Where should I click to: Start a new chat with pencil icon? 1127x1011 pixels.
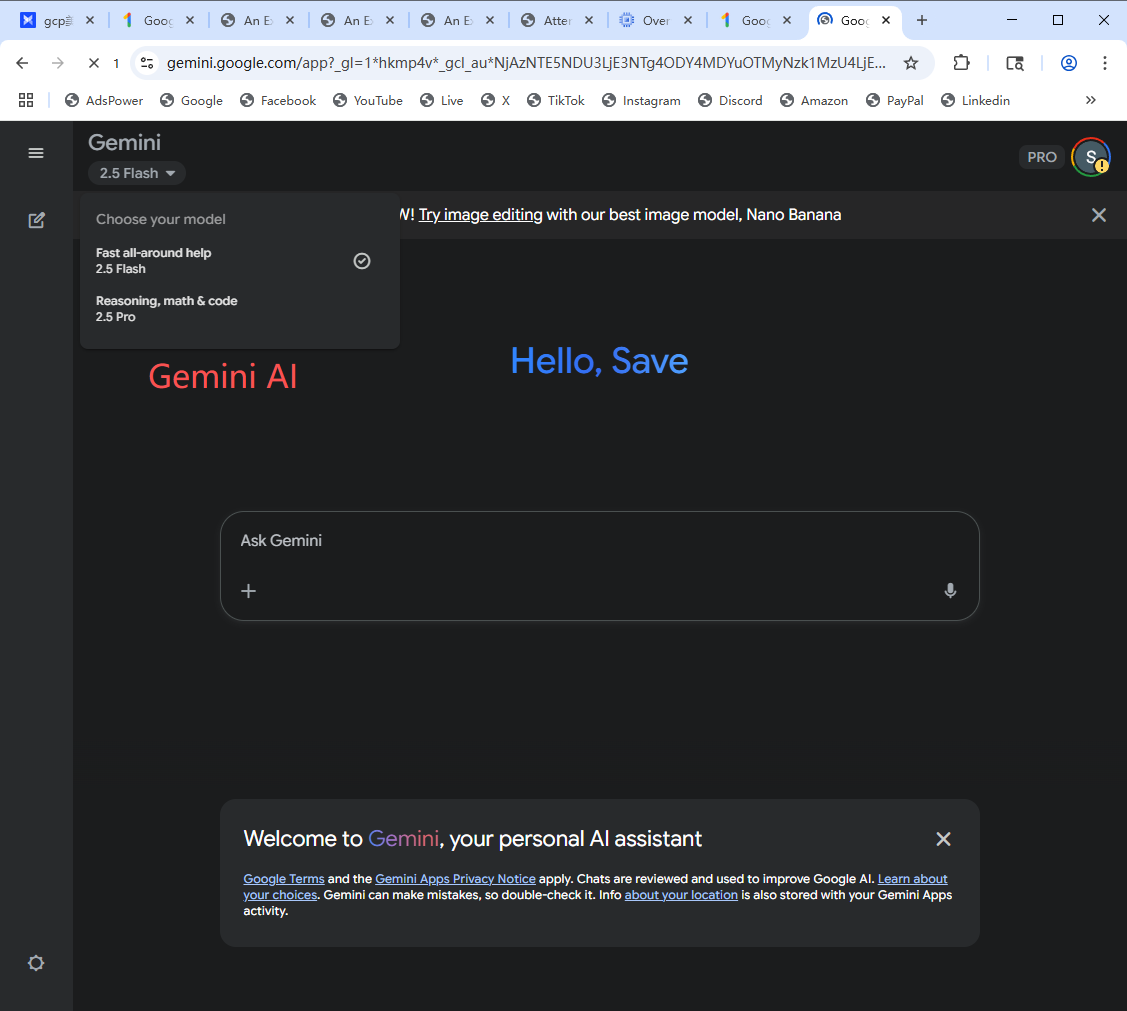click(36, 220)
